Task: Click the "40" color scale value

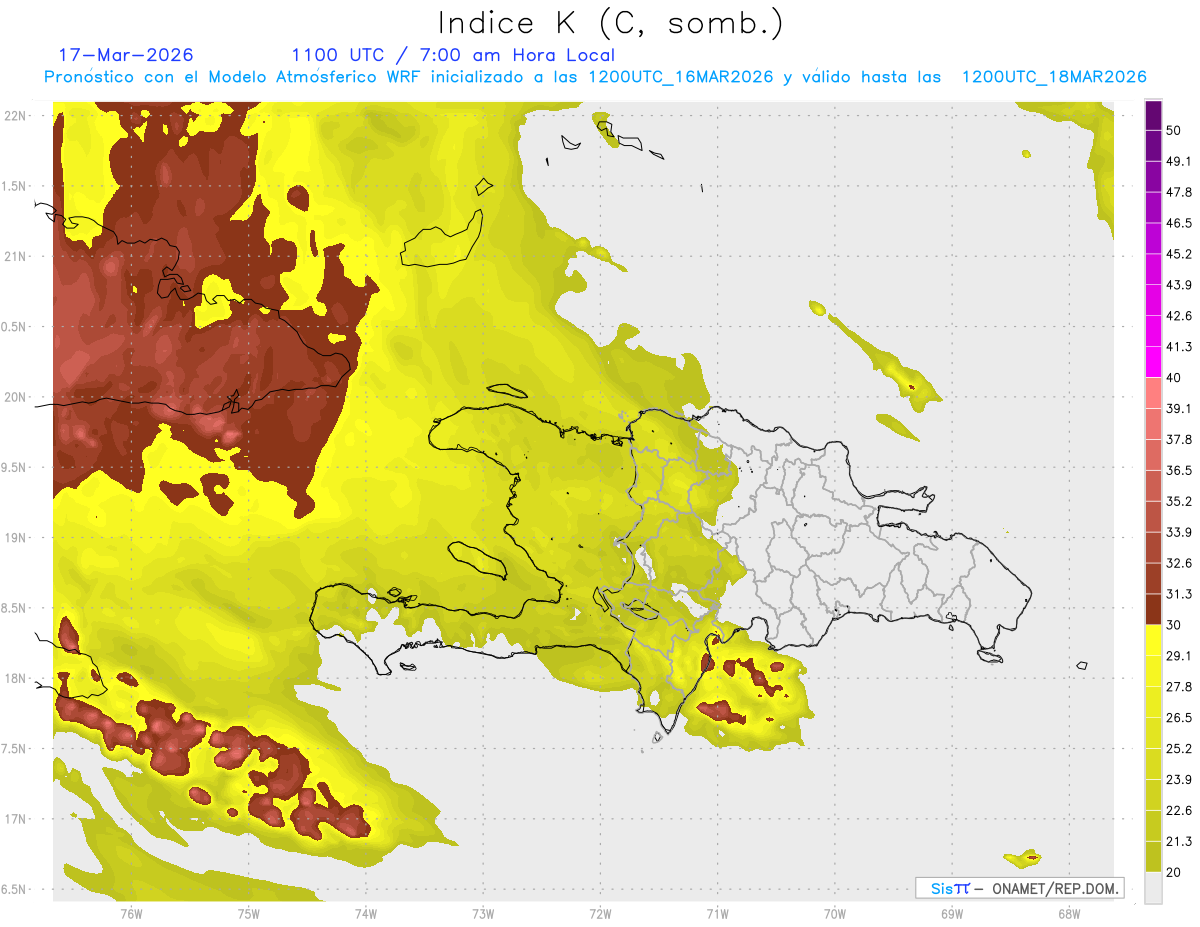Action: click(x=1174, y=378)
